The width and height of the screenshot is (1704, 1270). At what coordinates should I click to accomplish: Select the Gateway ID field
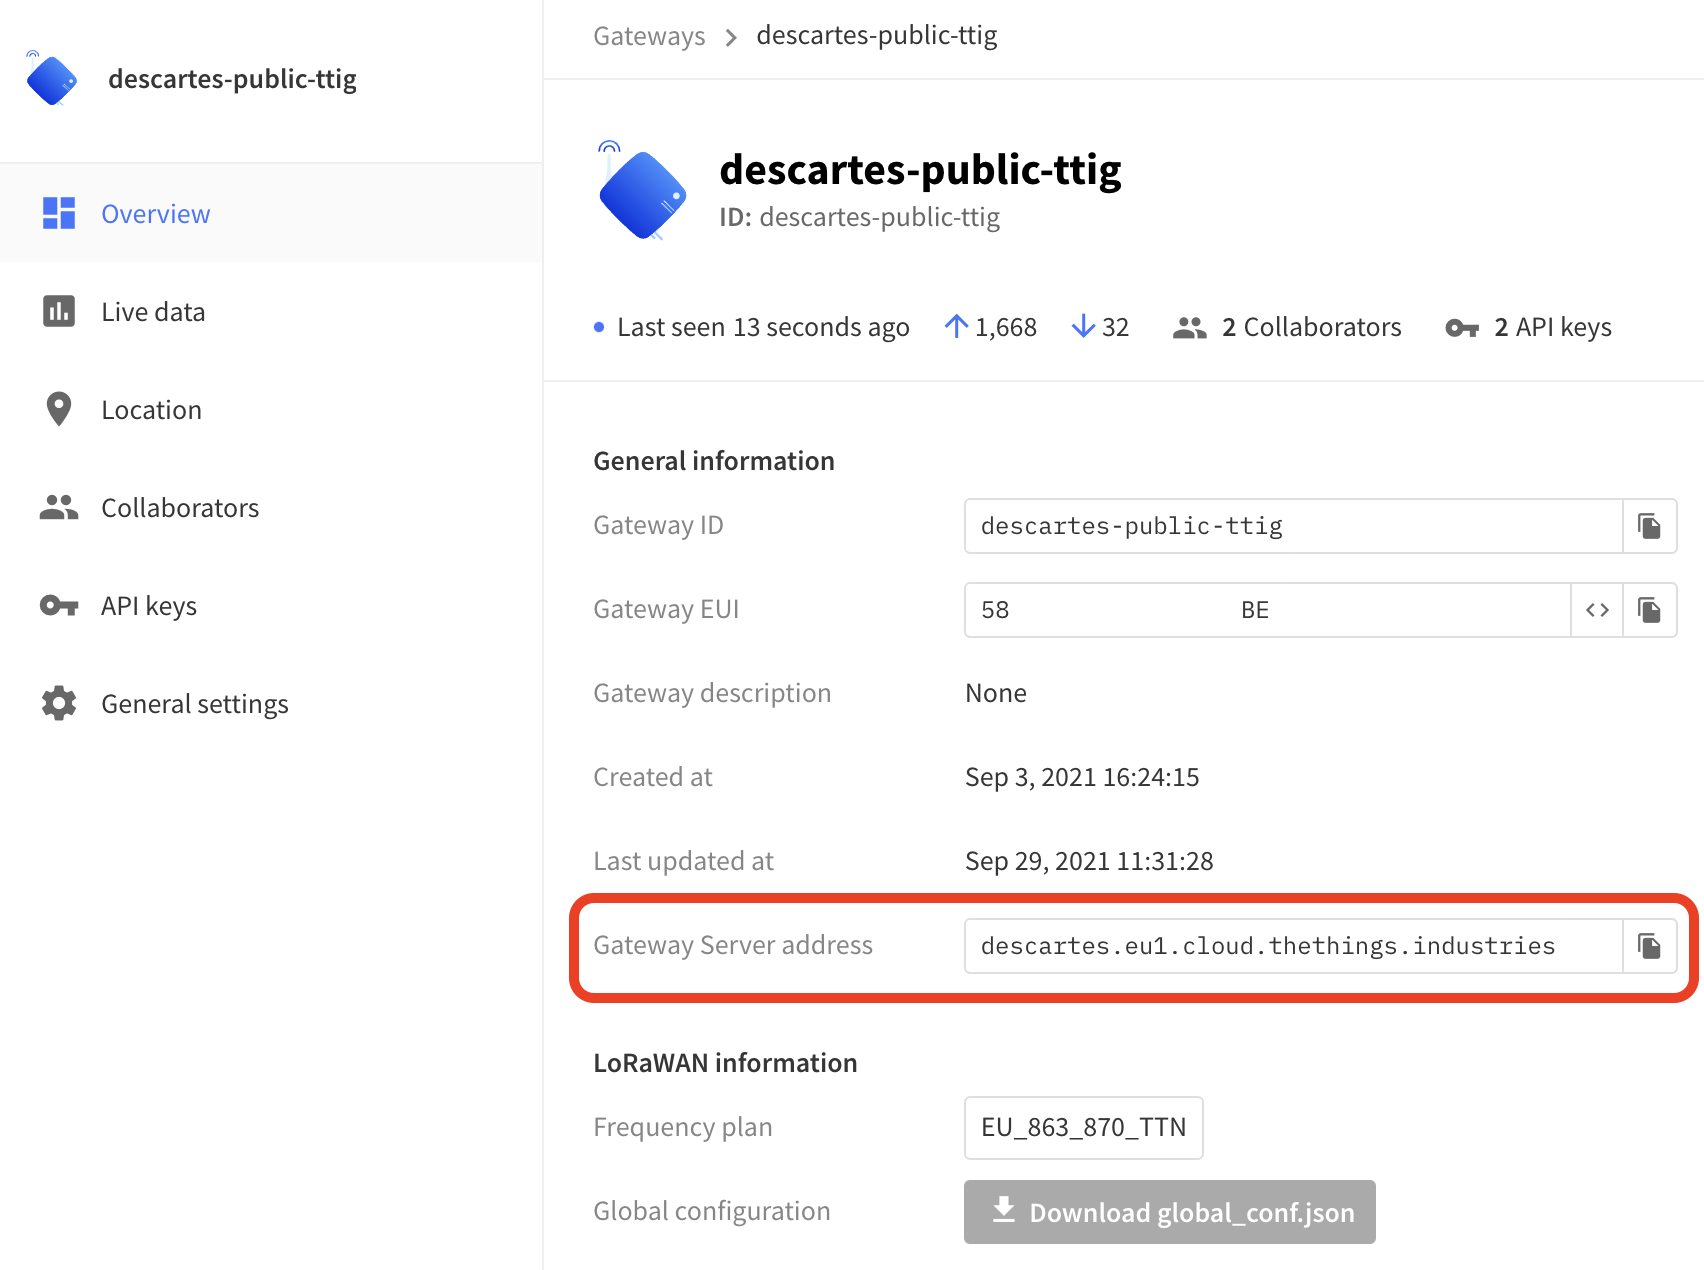click(1293, 526)
